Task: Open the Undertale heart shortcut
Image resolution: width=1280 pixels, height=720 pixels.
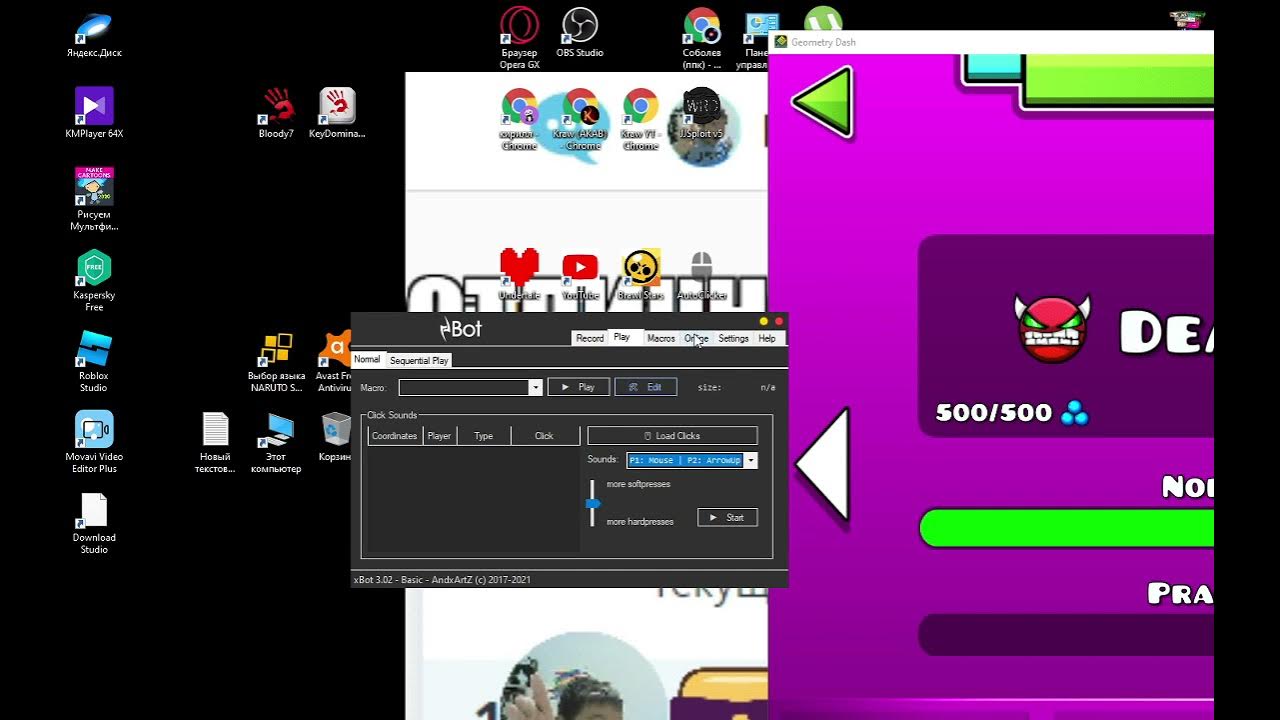Action: click(x=519, y=275)
